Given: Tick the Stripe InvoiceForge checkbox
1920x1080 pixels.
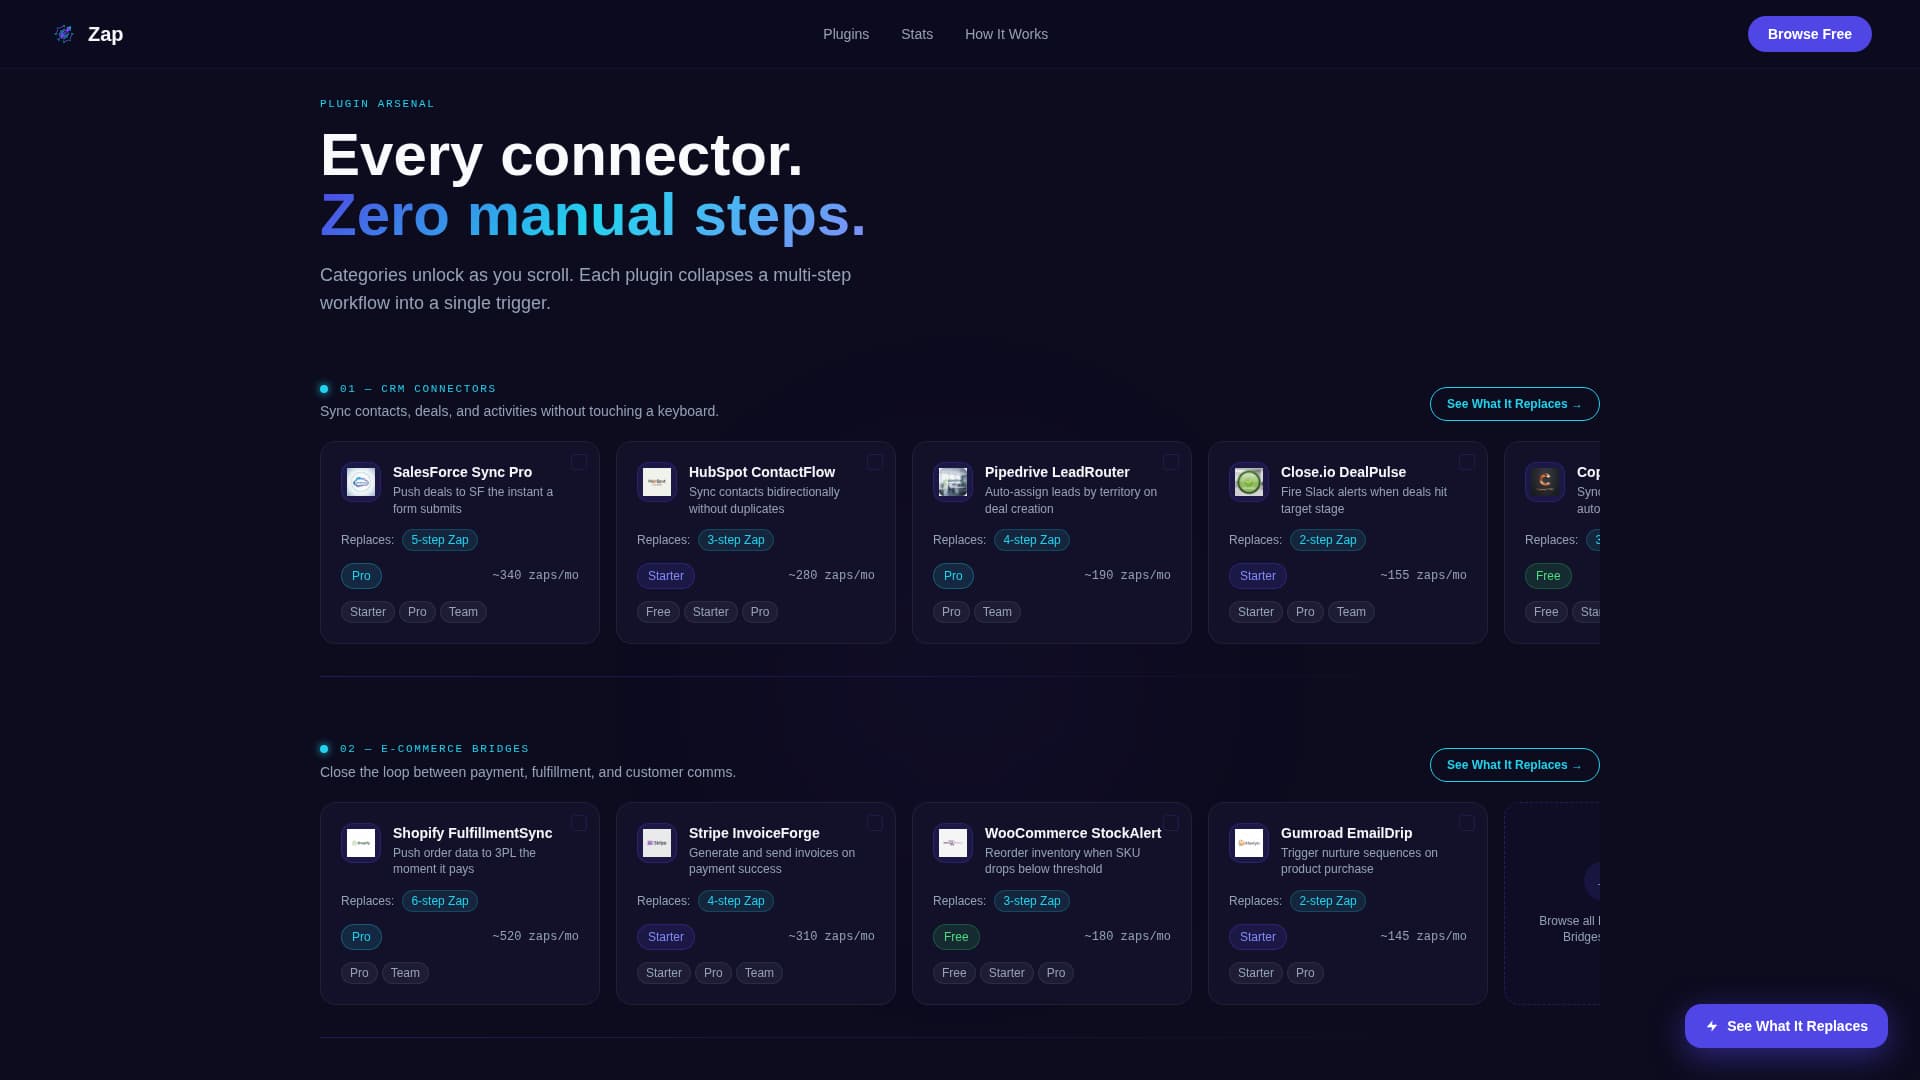Looking at the screenshot, I should coord(875,823).
